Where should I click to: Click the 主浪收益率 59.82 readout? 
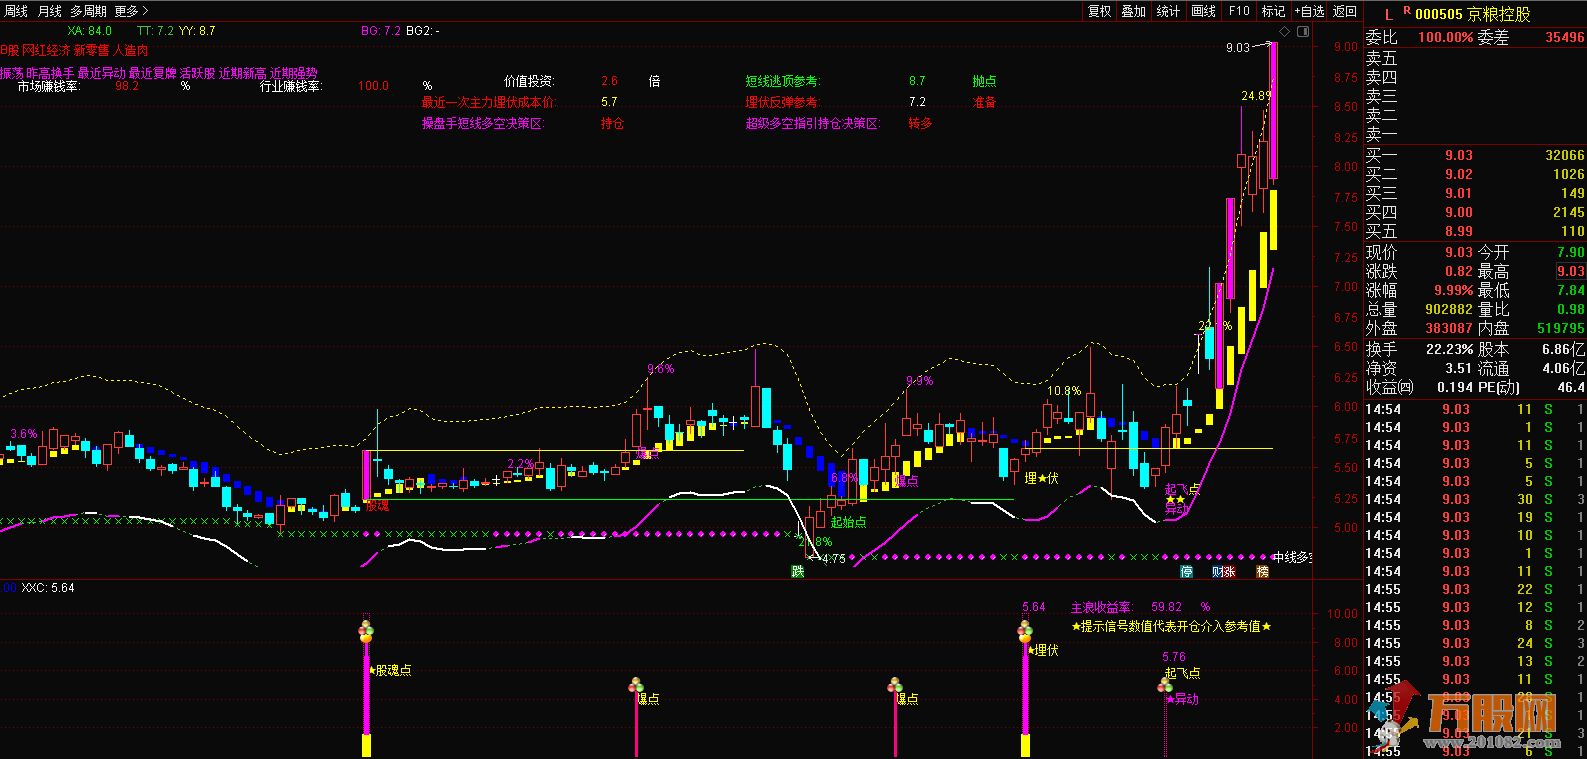(1140, 607)
